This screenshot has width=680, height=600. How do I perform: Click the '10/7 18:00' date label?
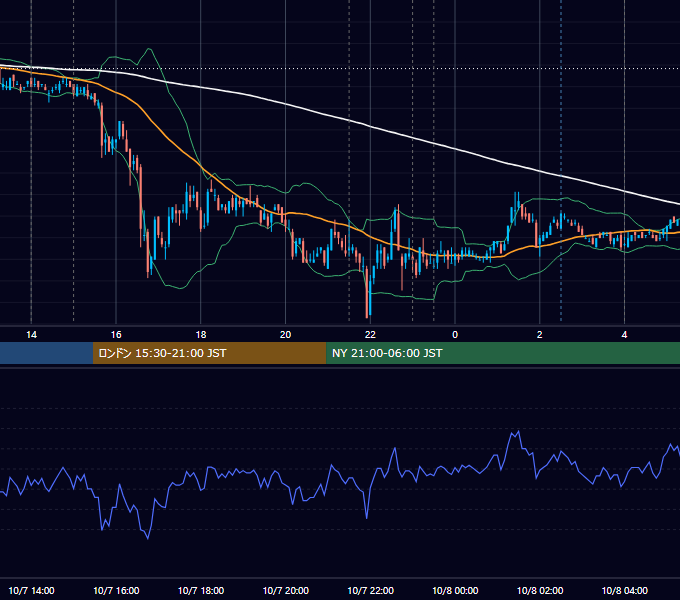(x=201, y=590)
